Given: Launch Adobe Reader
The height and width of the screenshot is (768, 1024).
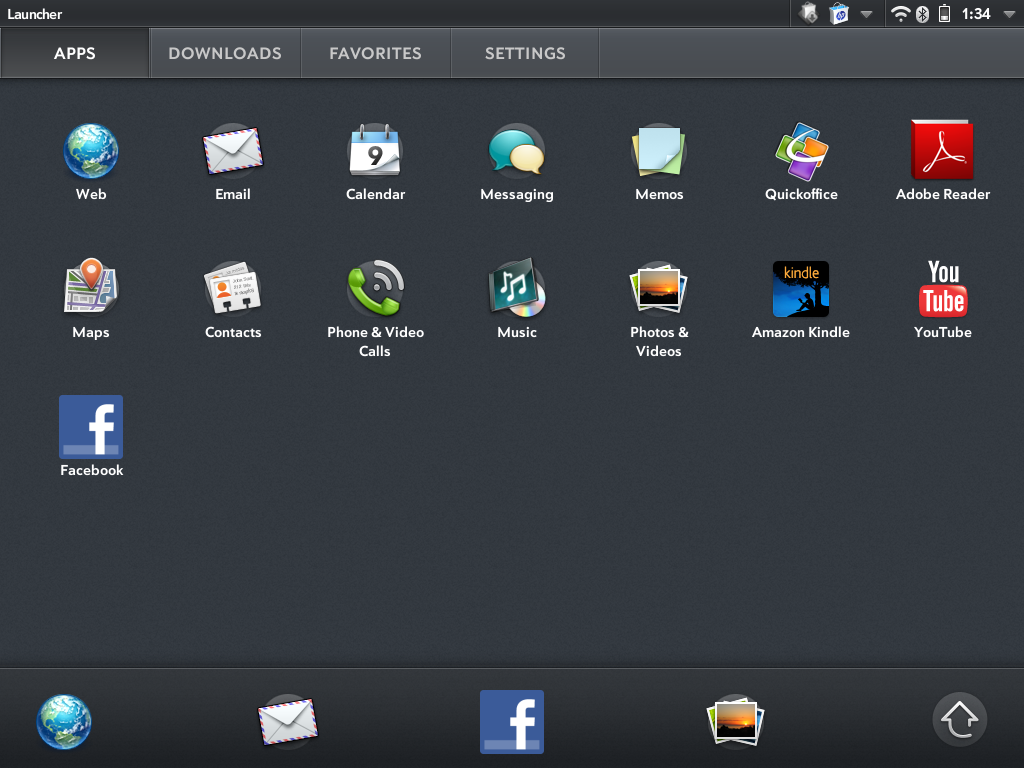Looking at the screenshot, I should 942,150.
